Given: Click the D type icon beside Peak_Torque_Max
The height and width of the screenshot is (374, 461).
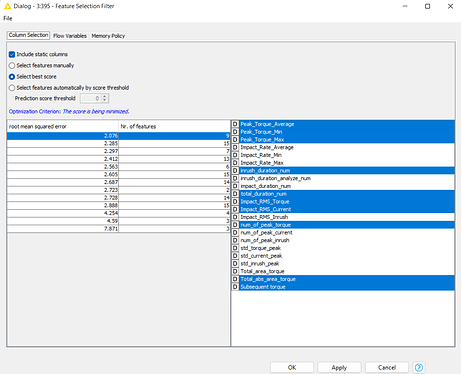Looking at the screenshot, I should [235, 139].
